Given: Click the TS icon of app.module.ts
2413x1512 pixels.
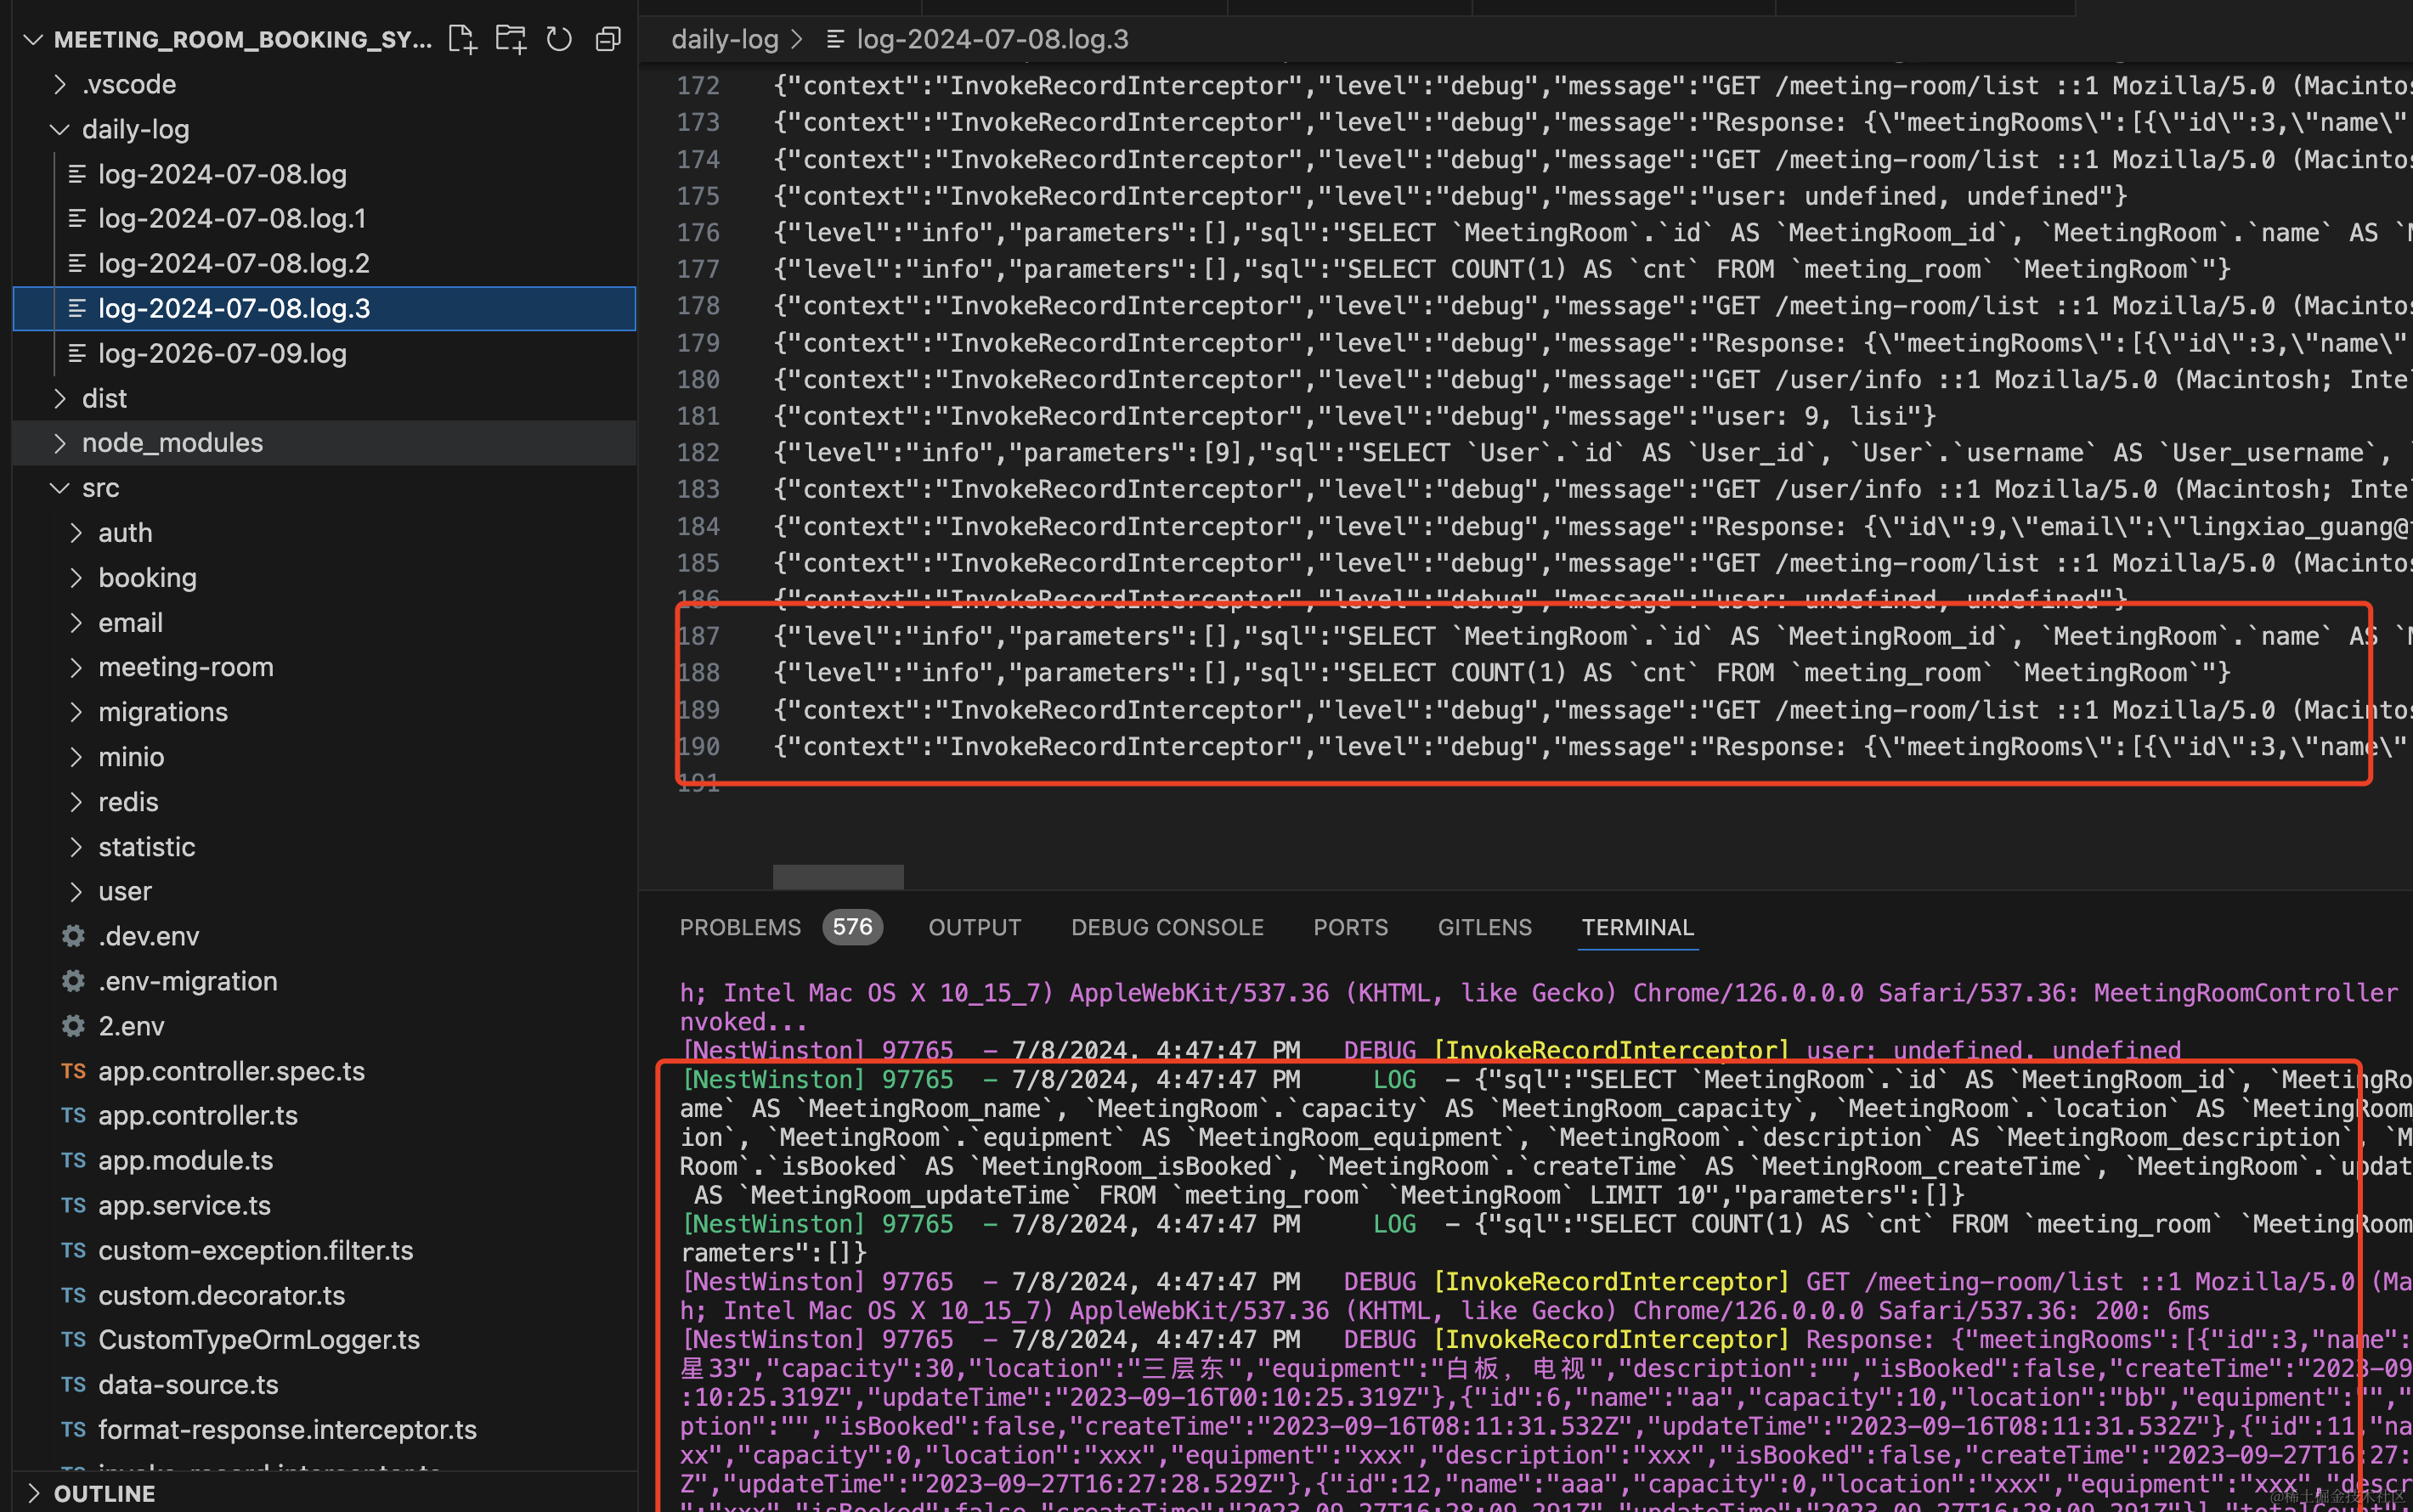Looking at the screenshot, I should [73, 1160].
